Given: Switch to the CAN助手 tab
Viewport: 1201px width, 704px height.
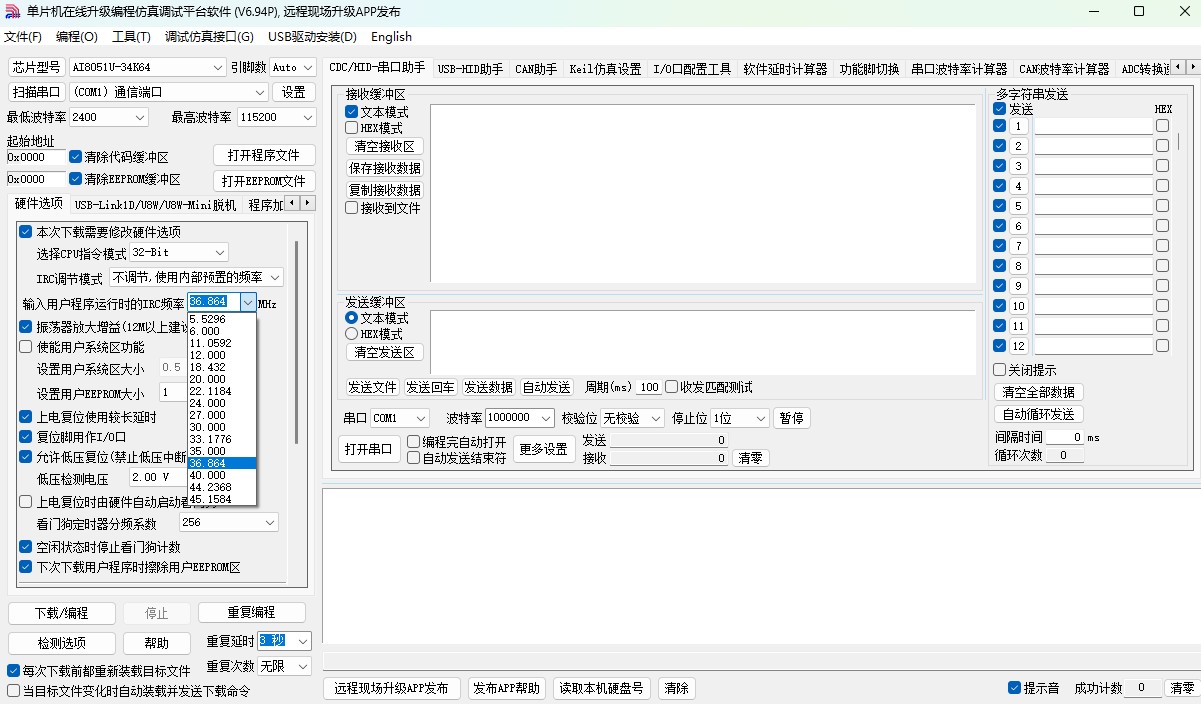Looking at the screenshot, I should 536,69.
